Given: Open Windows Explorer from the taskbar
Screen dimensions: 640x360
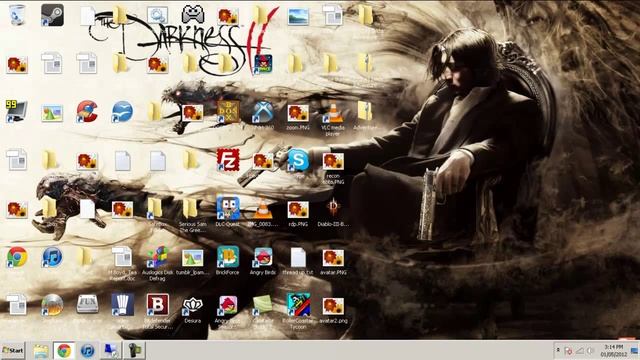Looking at the screenshot, I should (41, 351).
